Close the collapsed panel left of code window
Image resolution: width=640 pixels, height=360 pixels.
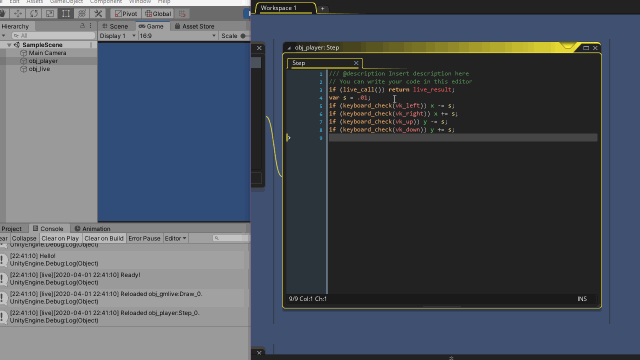259,48
